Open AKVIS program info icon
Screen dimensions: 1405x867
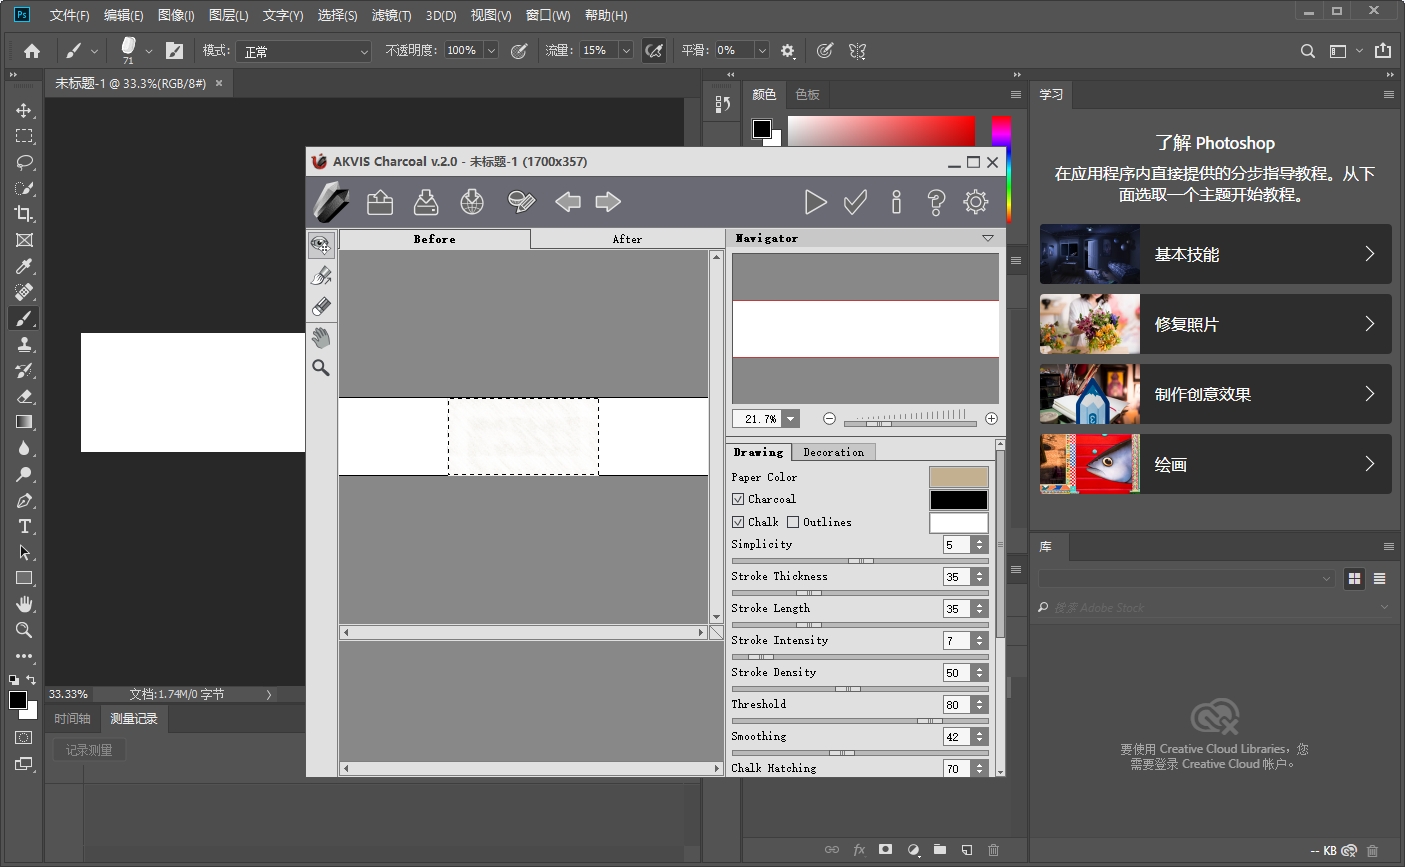point(896,203)
